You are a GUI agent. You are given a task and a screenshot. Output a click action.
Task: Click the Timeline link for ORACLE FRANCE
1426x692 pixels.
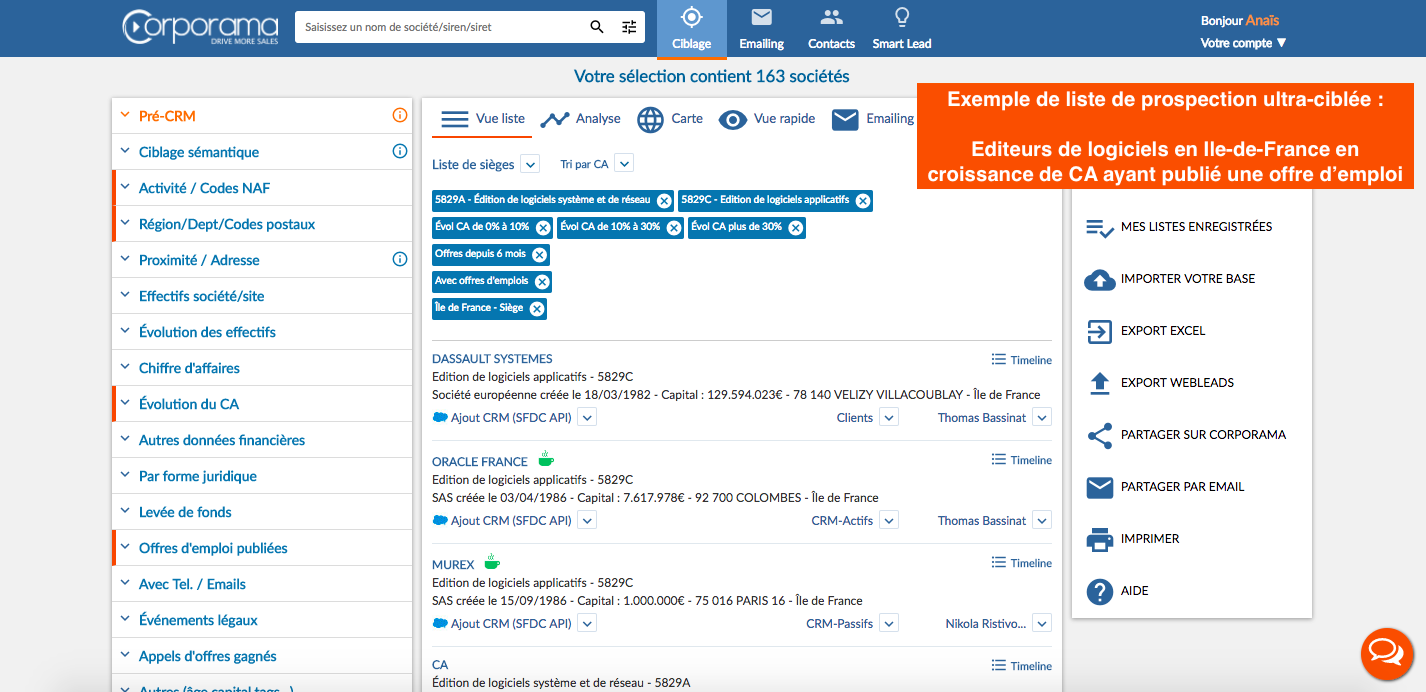click(x=1022, y=460)
